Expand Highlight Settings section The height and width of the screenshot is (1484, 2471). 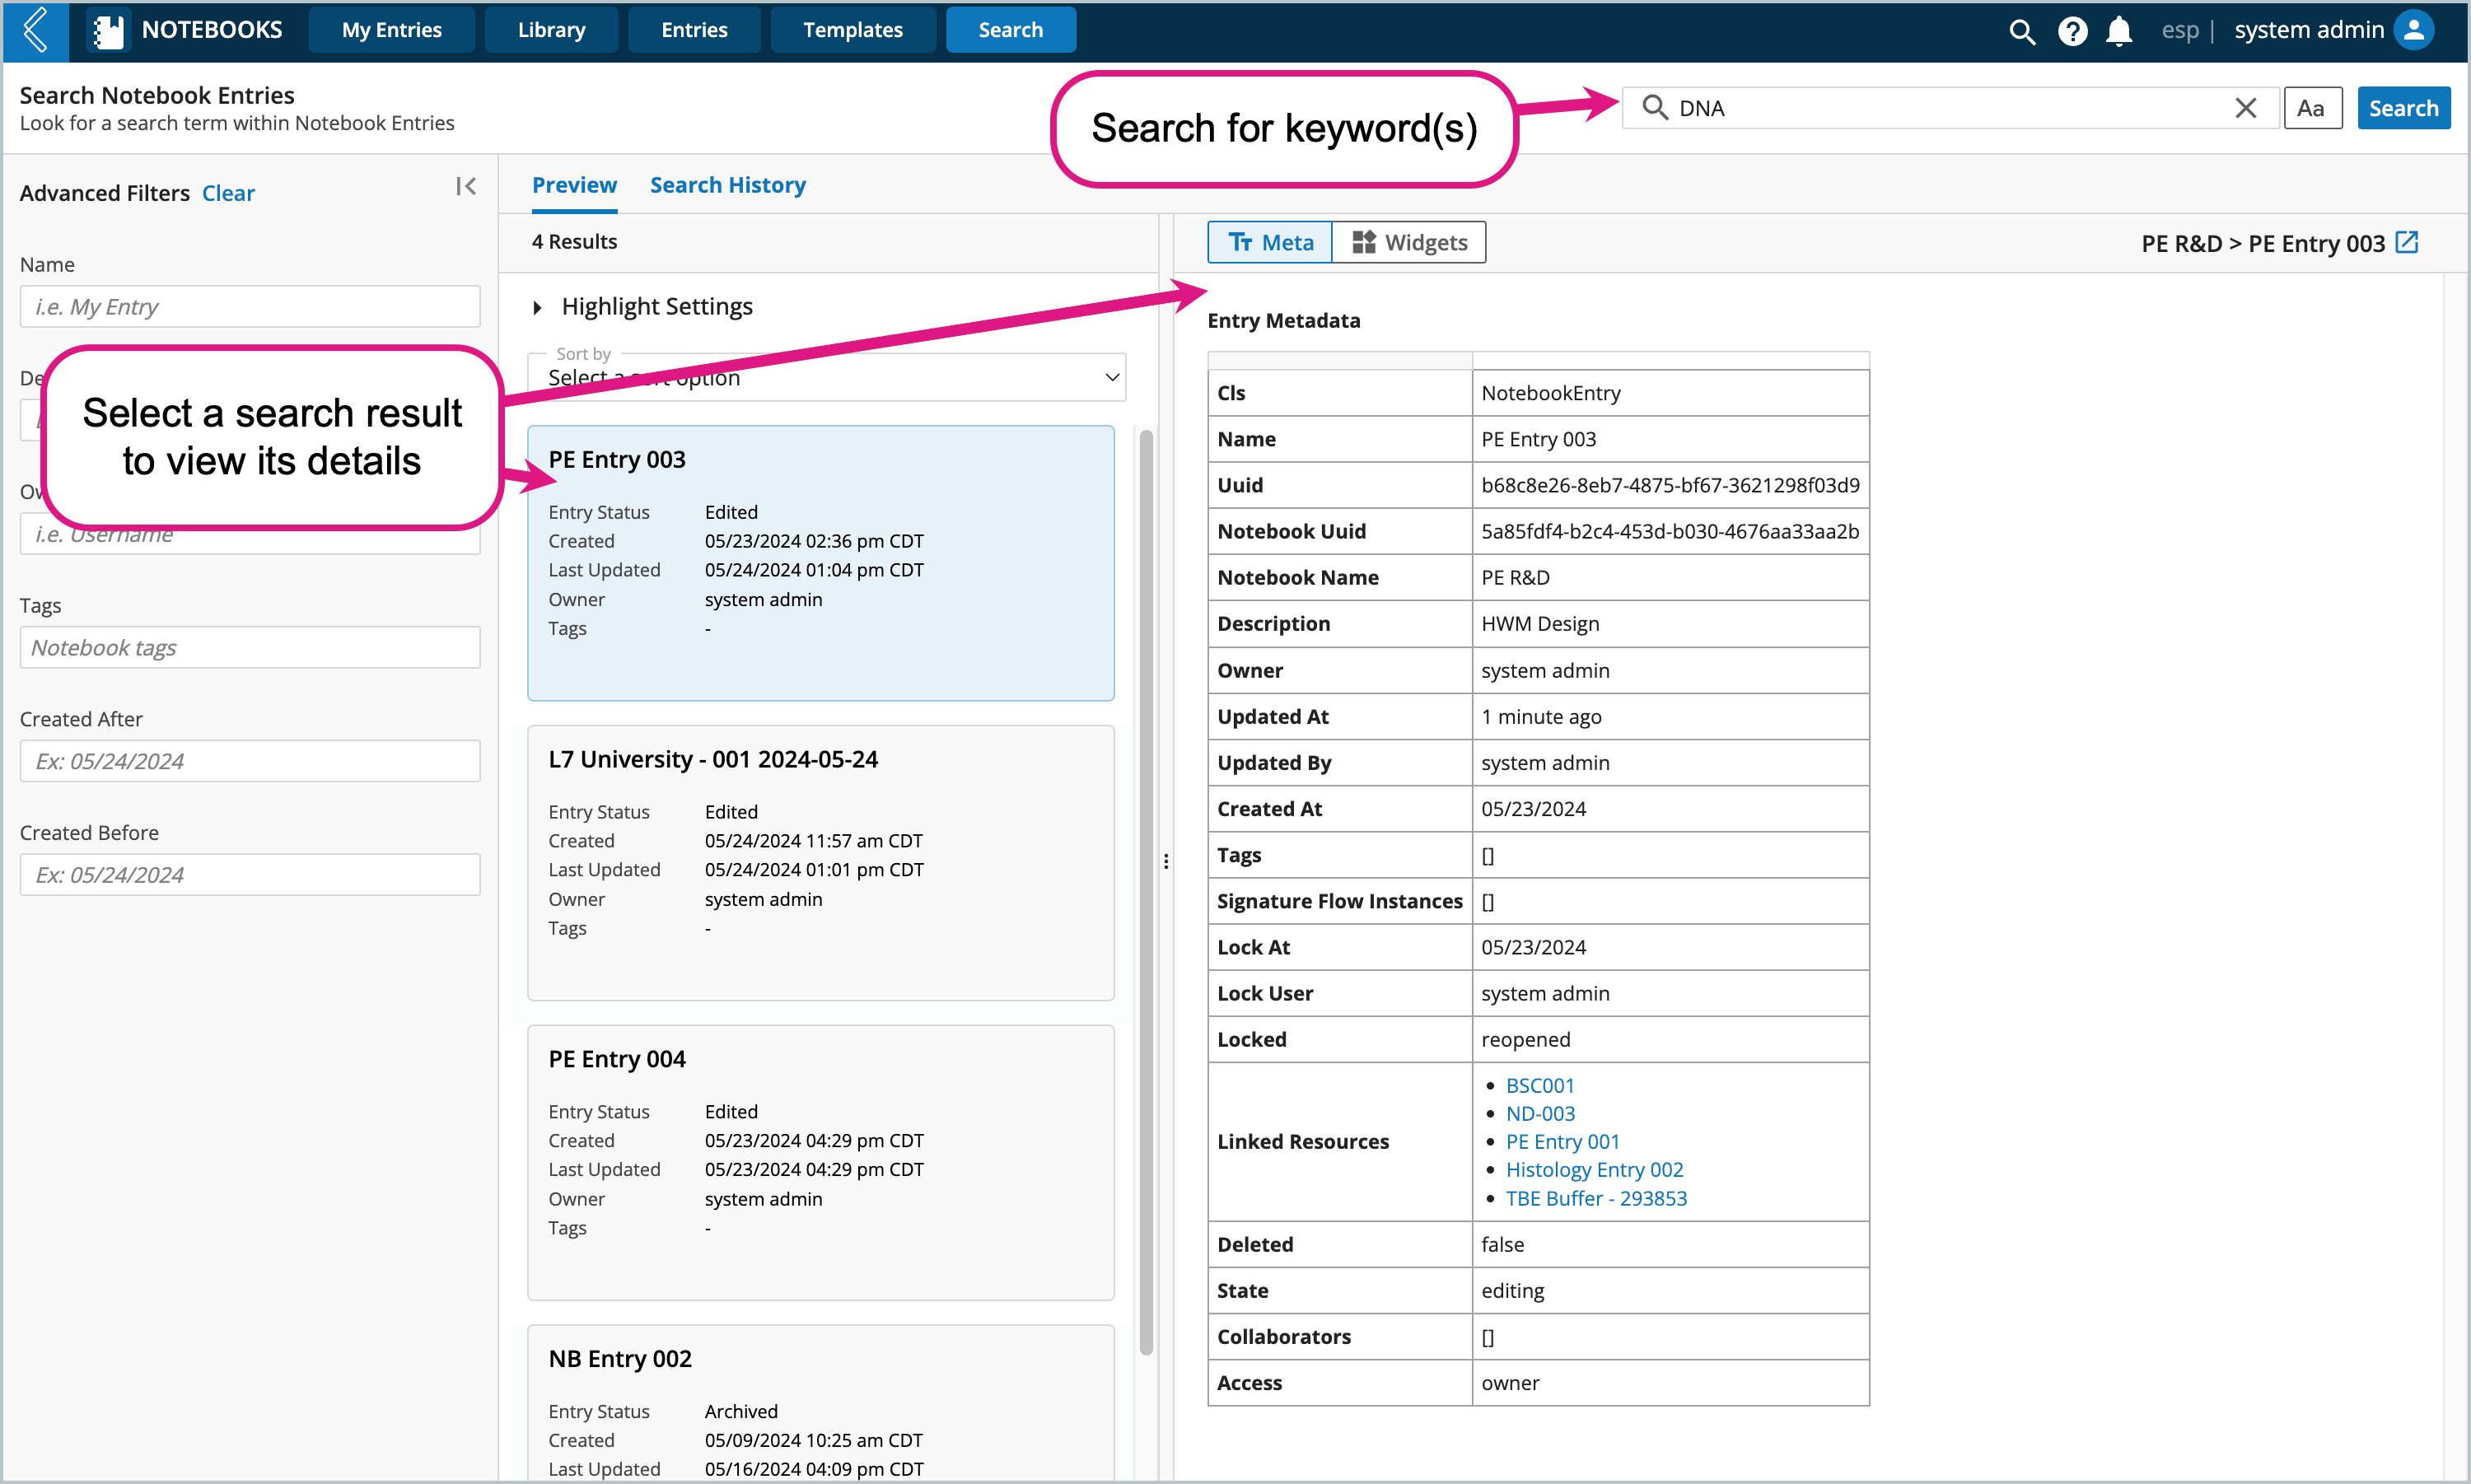[x=644, y=306]
